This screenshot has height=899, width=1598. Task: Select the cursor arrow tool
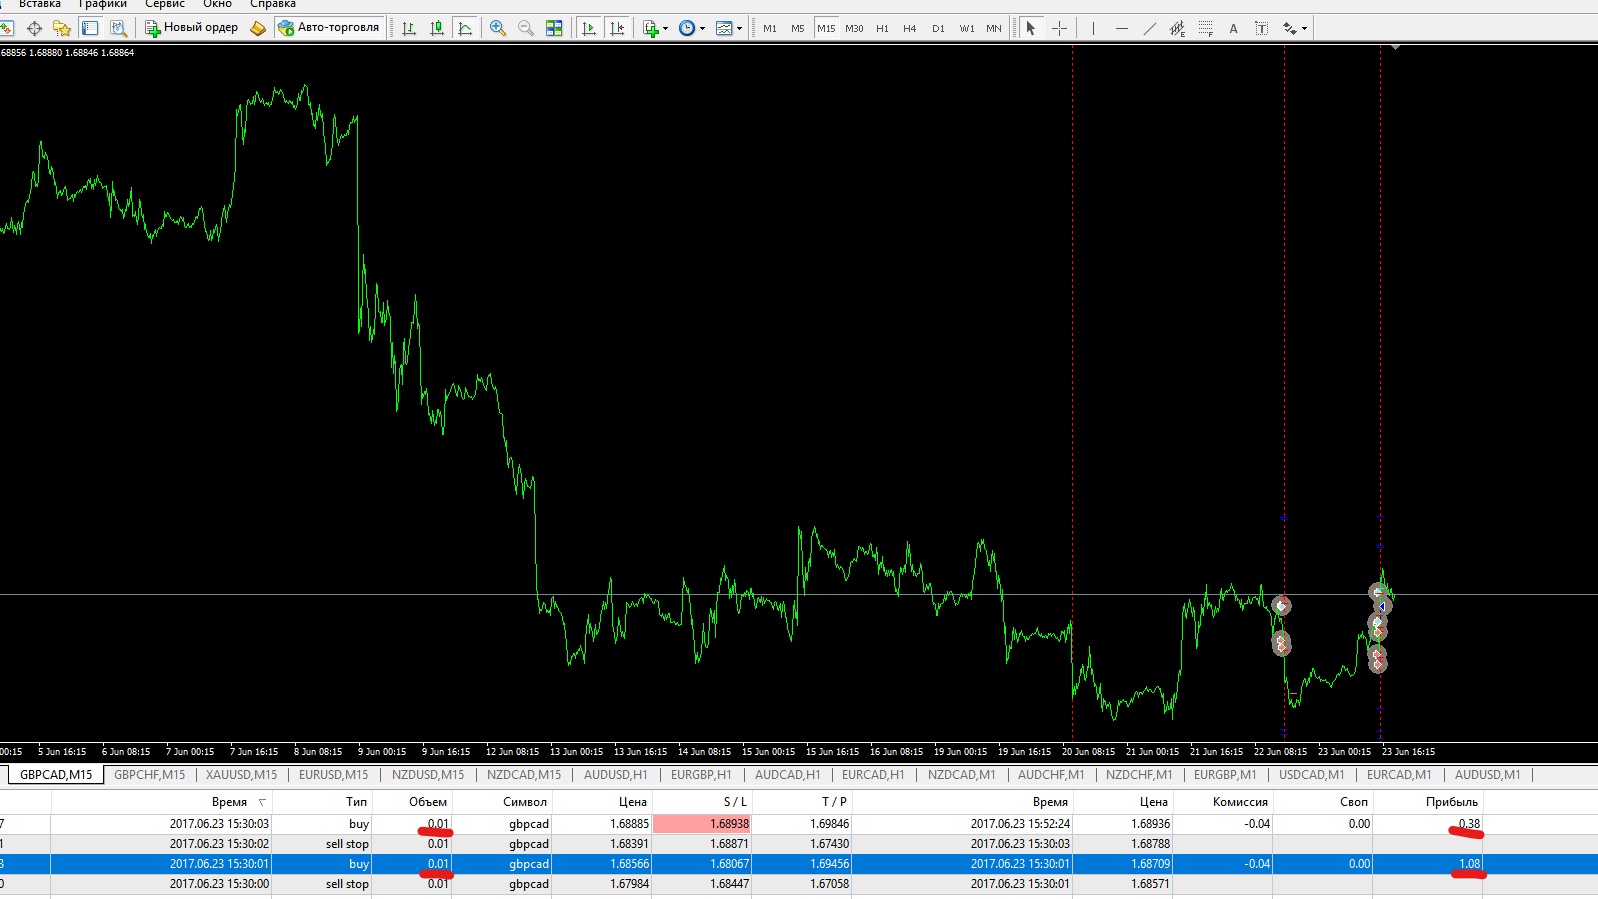click(1031, 28)
